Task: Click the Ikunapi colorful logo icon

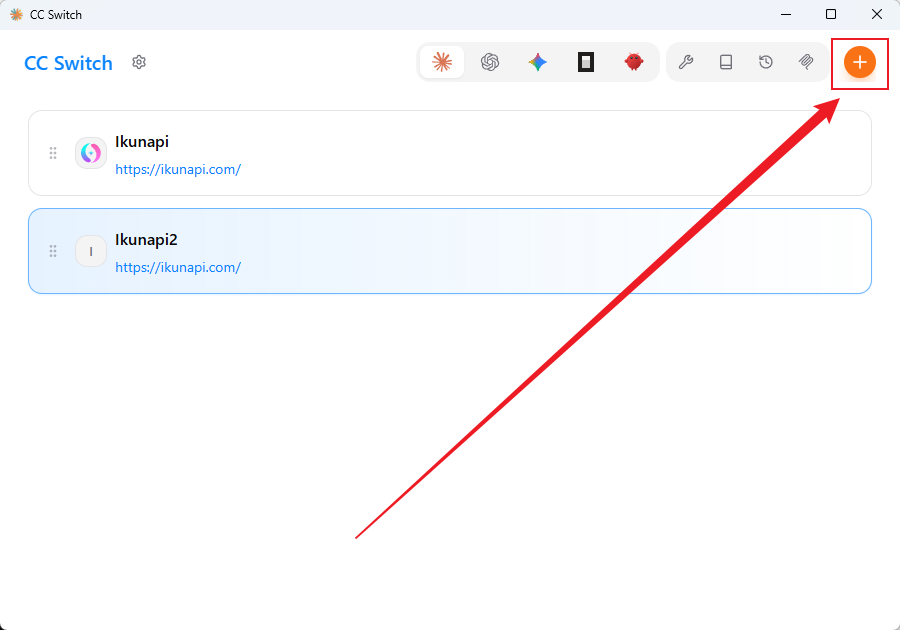Action: point(91,153)
